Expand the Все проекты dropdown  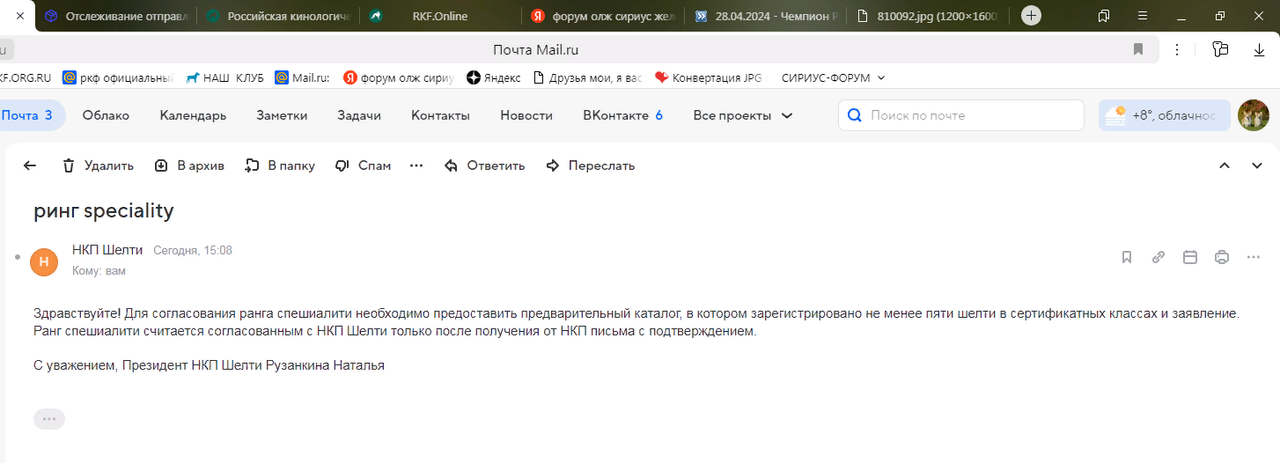click(x=743, y=115)
